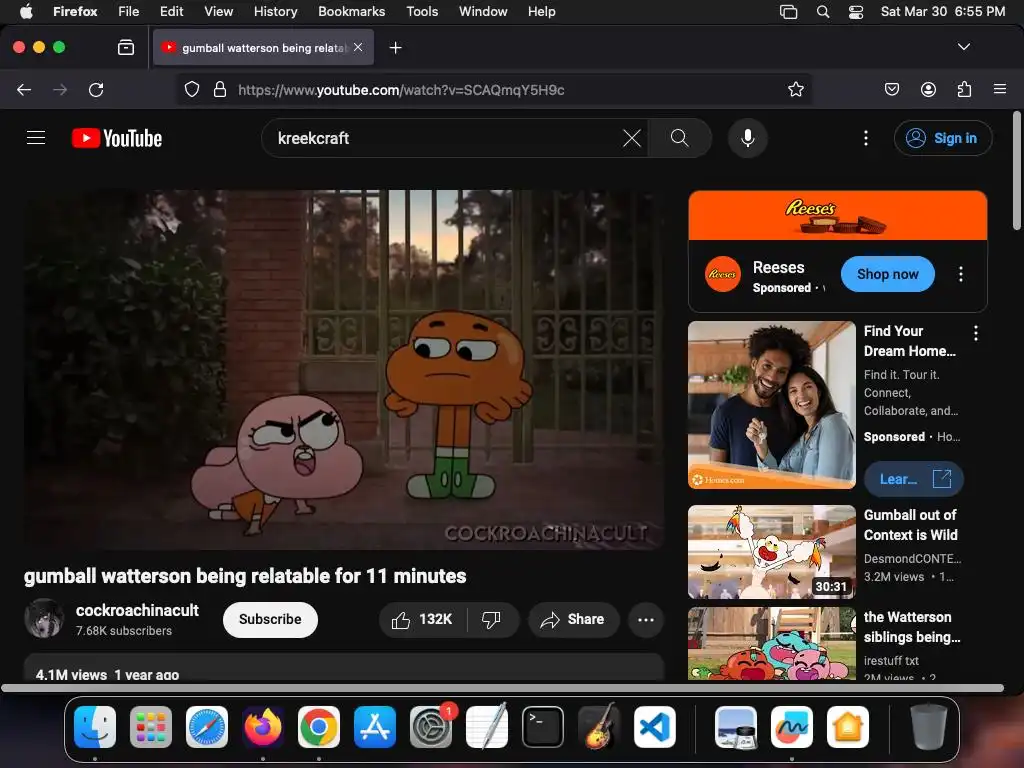Subscribe to cockroachinacult channel

[x=270, y=619]
